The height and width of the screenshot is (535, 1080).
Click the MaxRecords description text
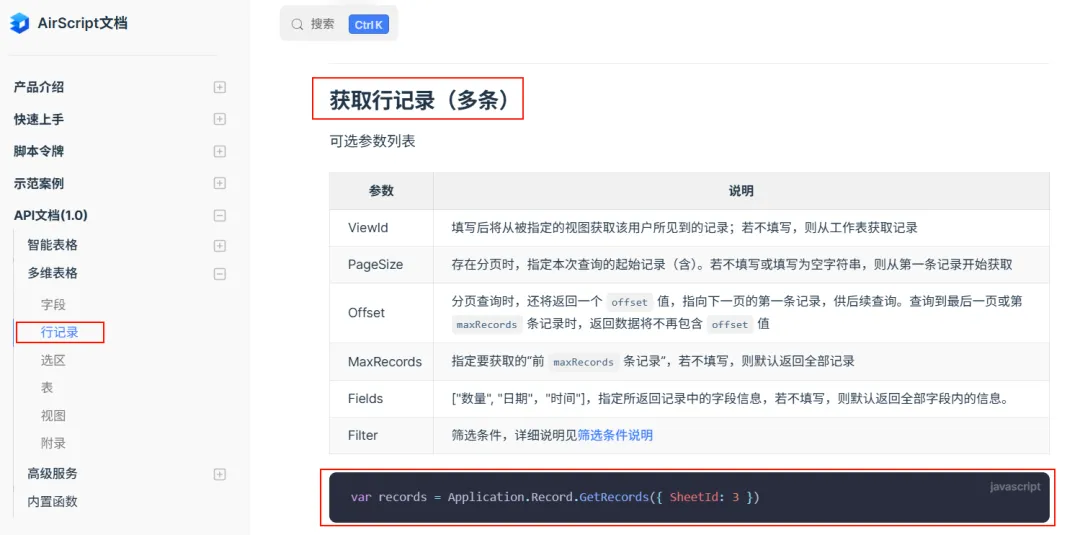[653, 361]
